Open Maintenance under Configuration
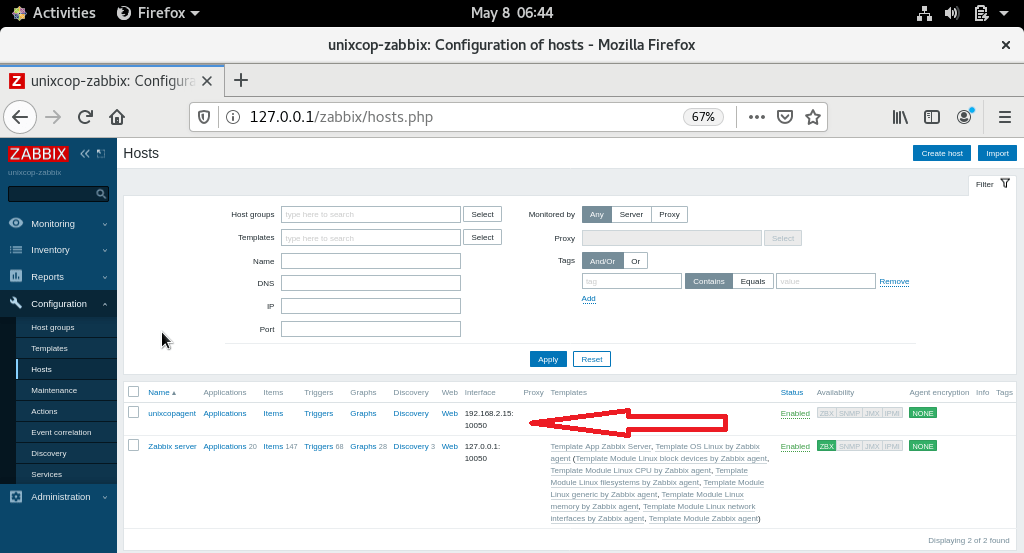1024x553 pixels. click(x=54, y=390)
